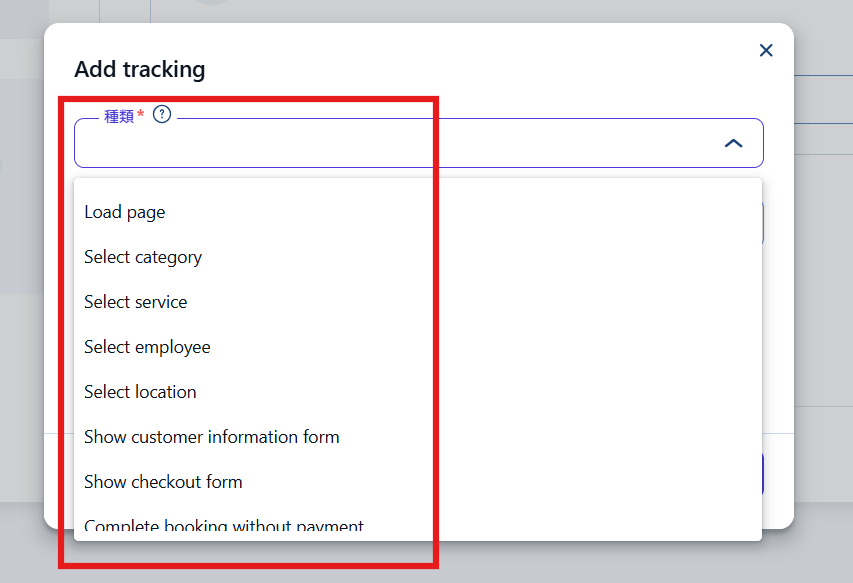Pick the "Select location" option

pos(140,392)
